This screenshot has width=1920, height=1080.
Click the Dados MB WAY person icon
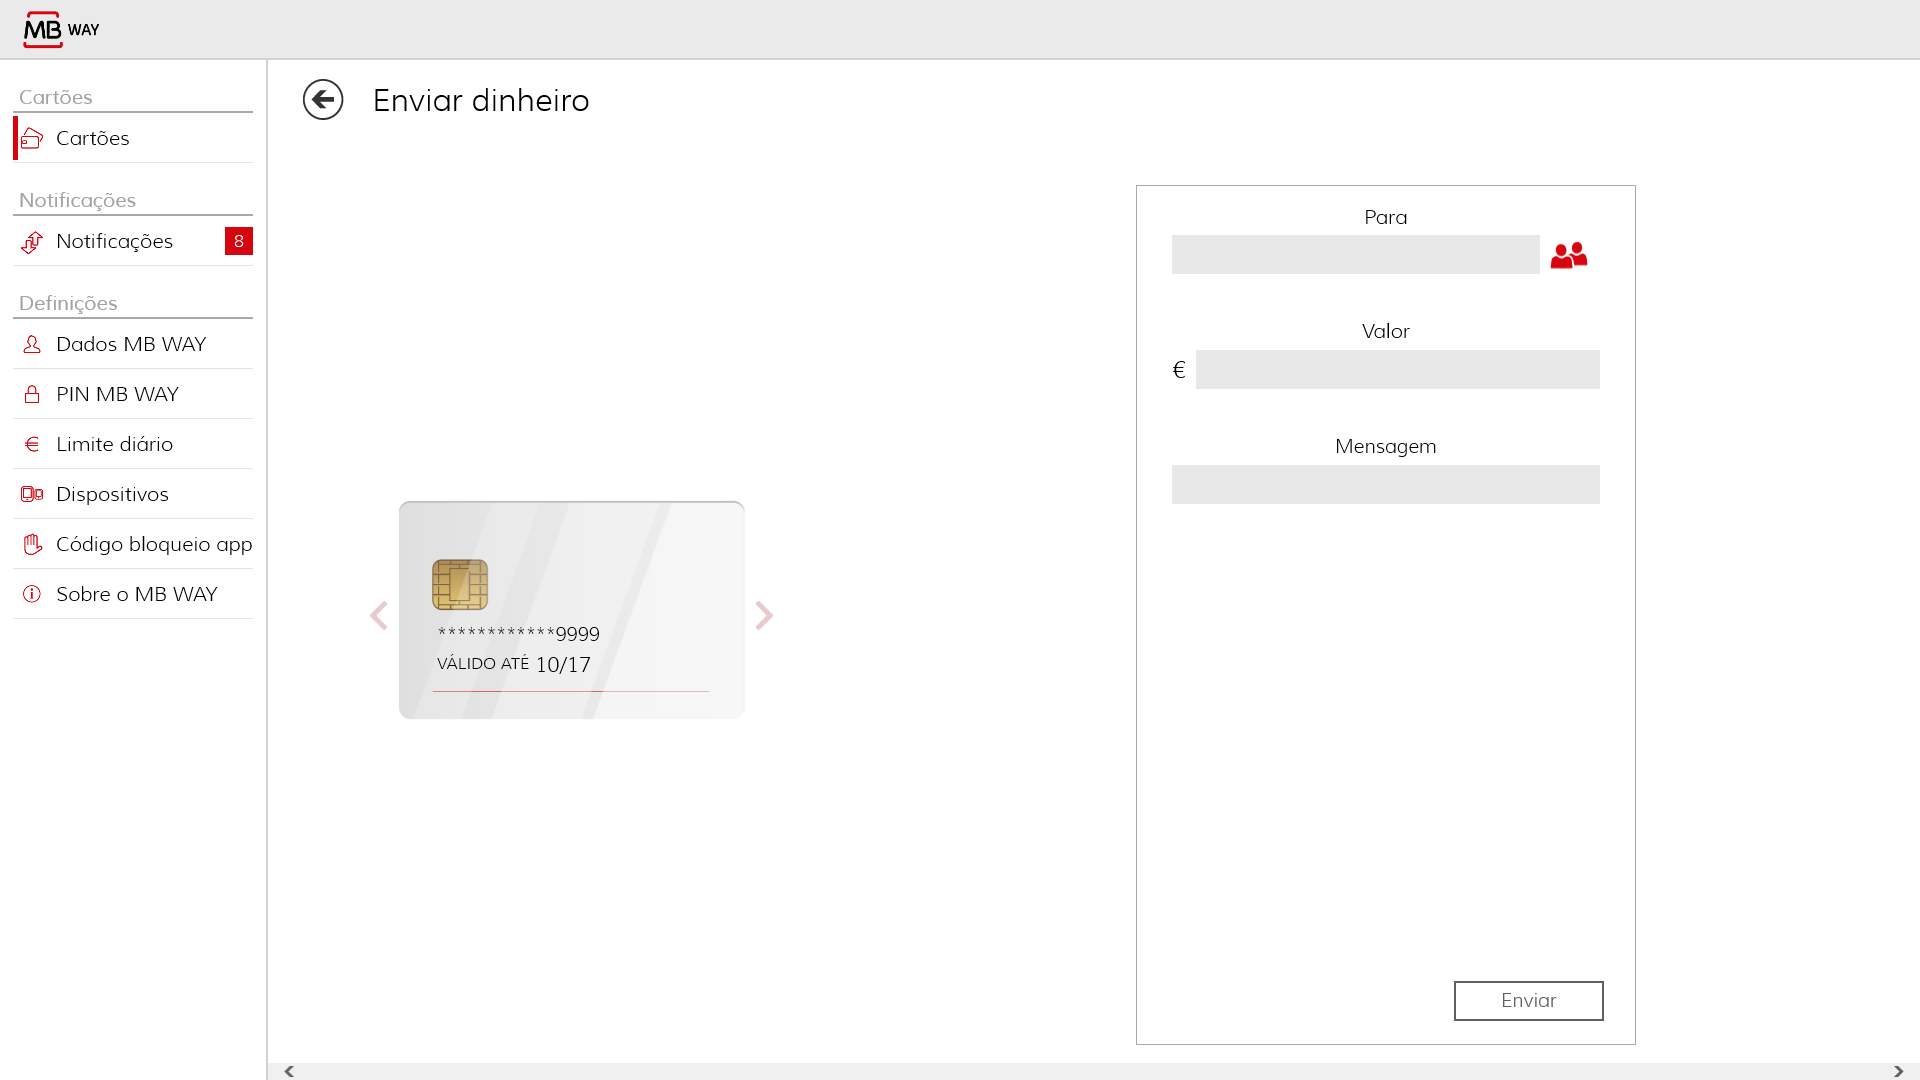click(32, 345)
